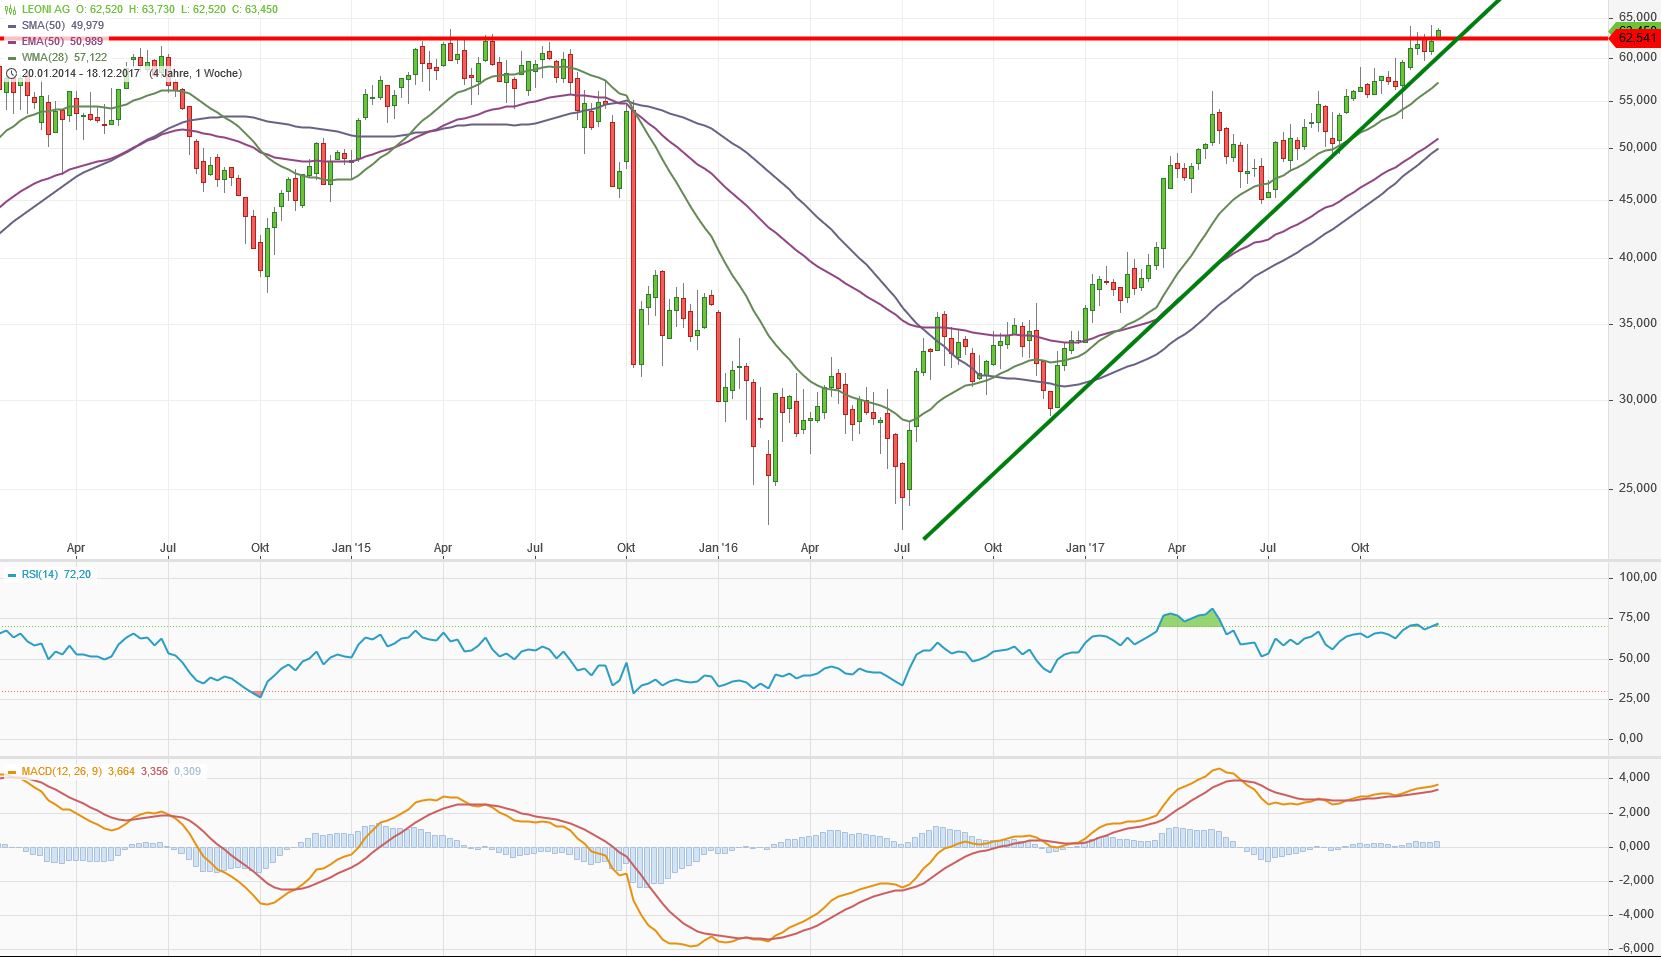The width and height of the screenshot is (1661, 957).
Task: Click the 'Jan'15' label on time axis
Action: point(352,548)
